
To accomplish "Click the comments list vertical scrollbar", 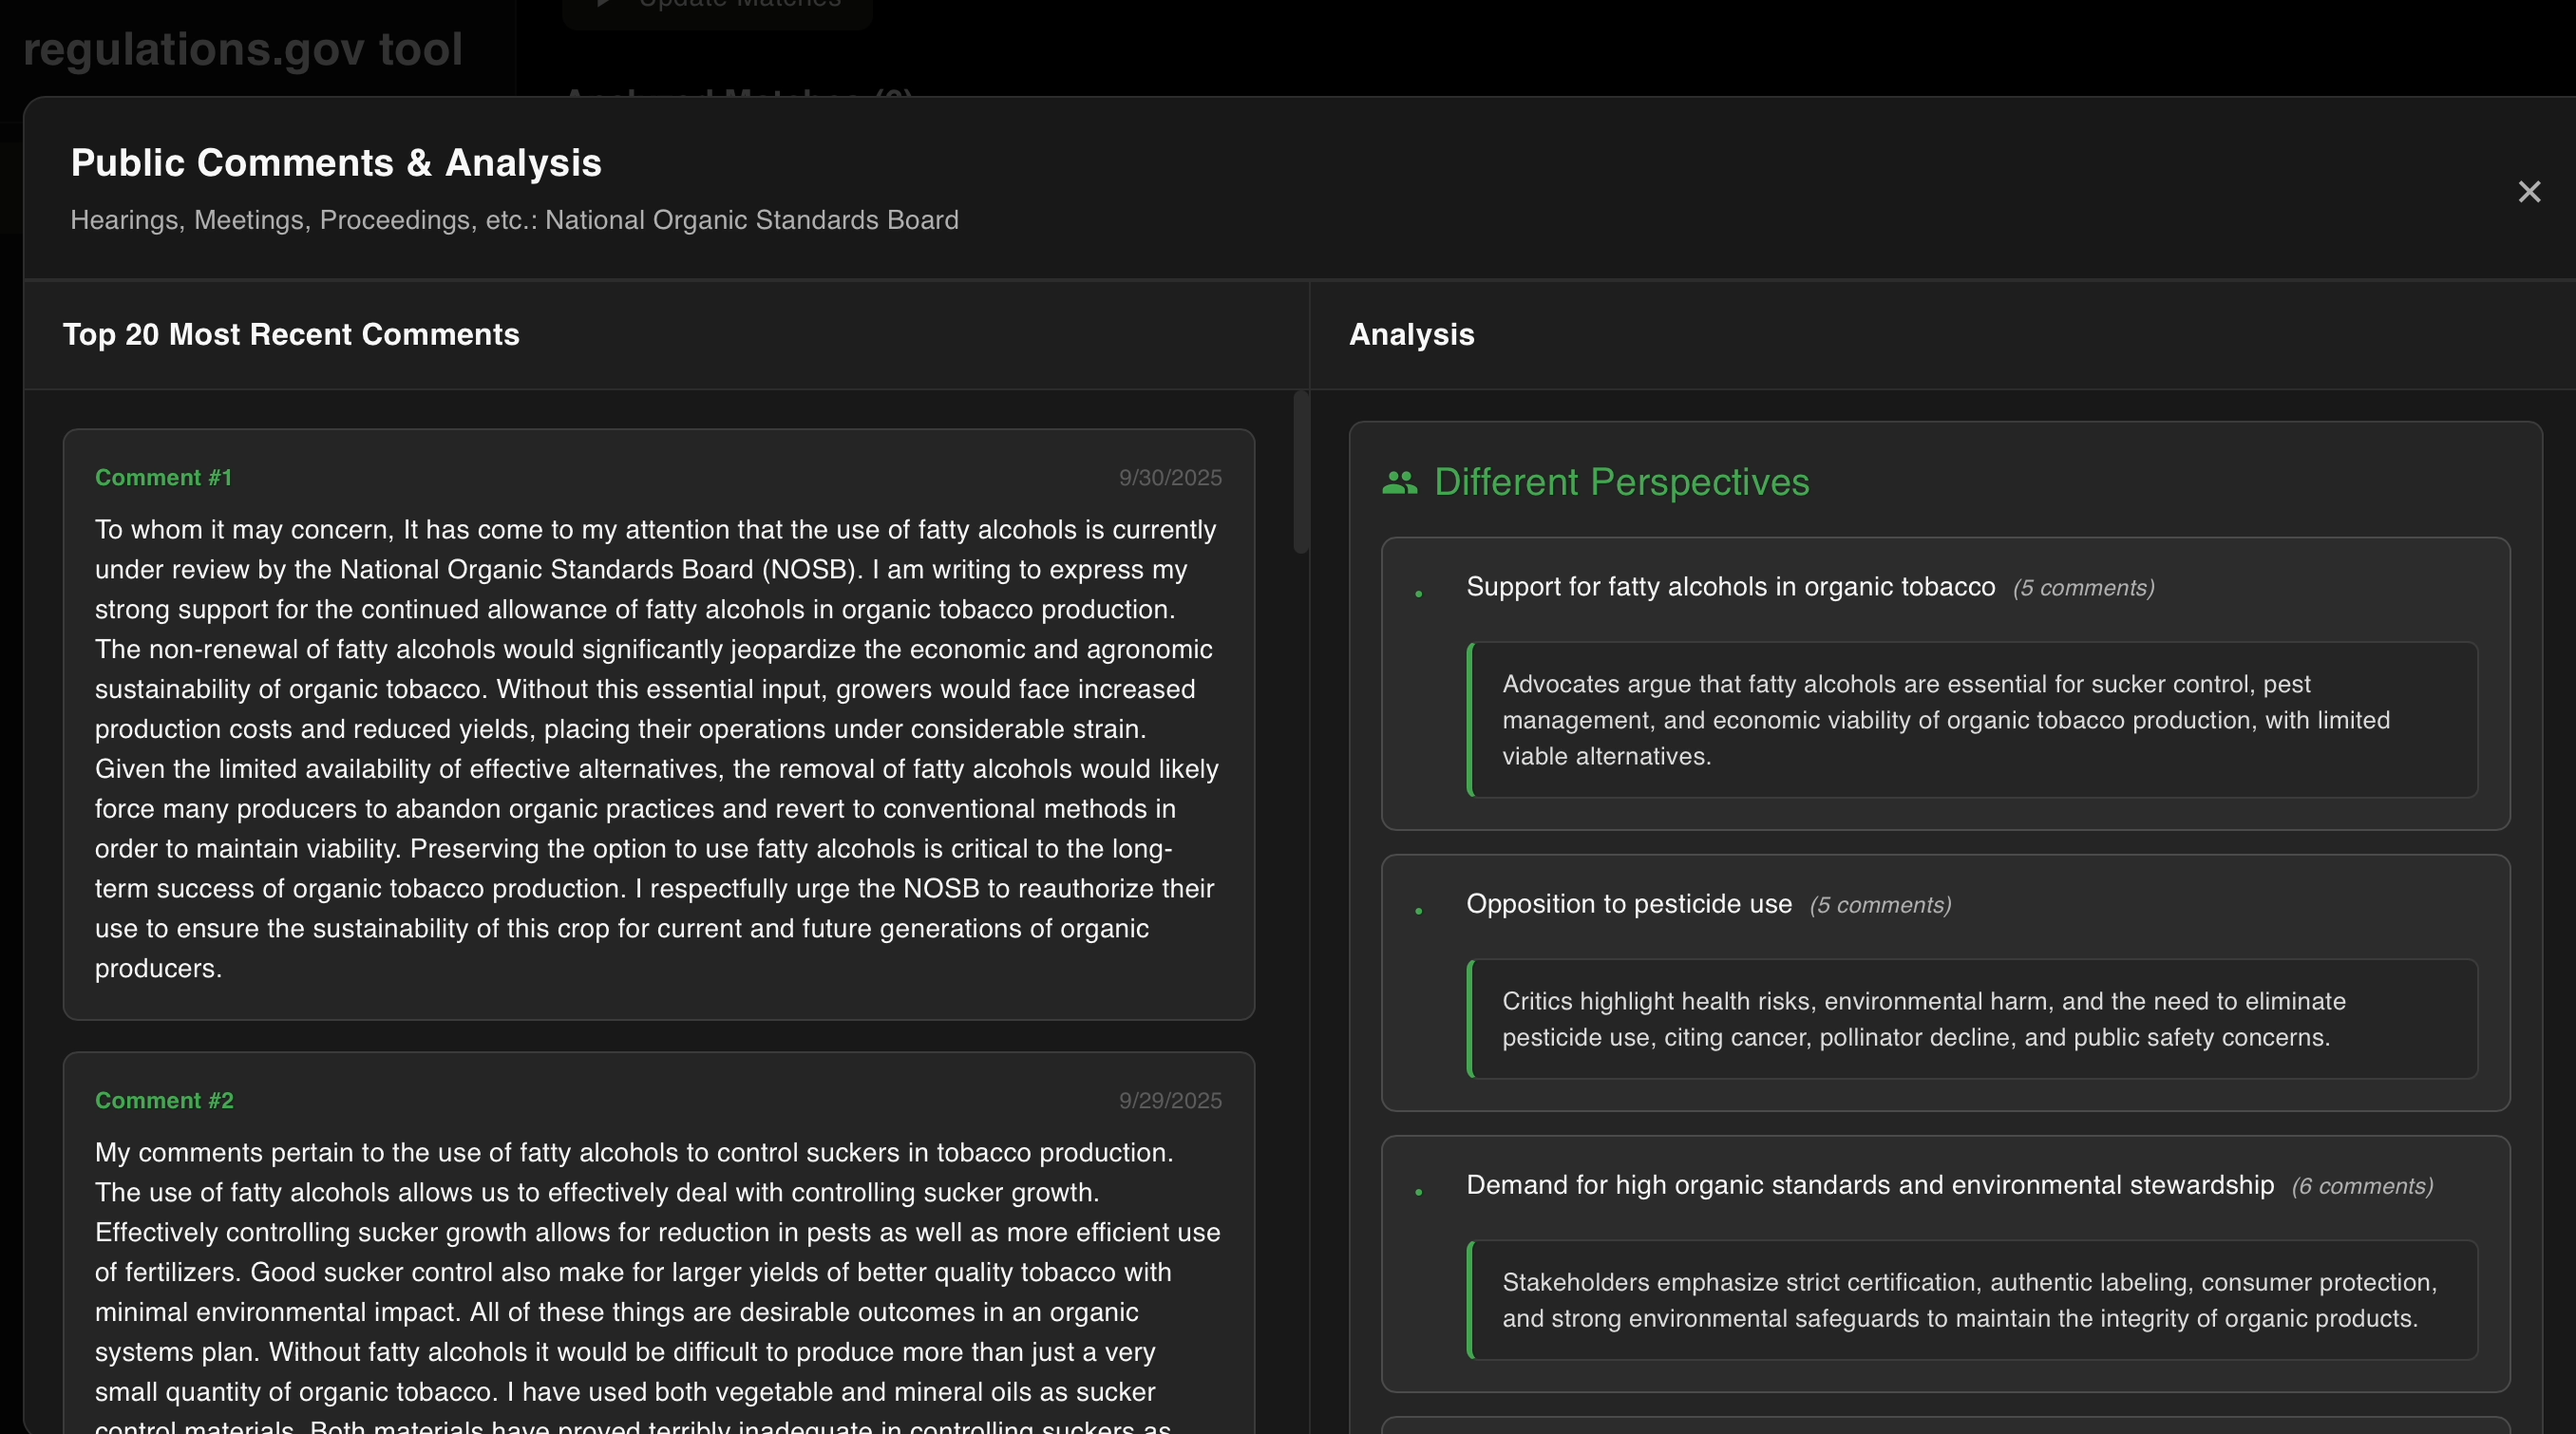I will click(x=1300, y=472).
